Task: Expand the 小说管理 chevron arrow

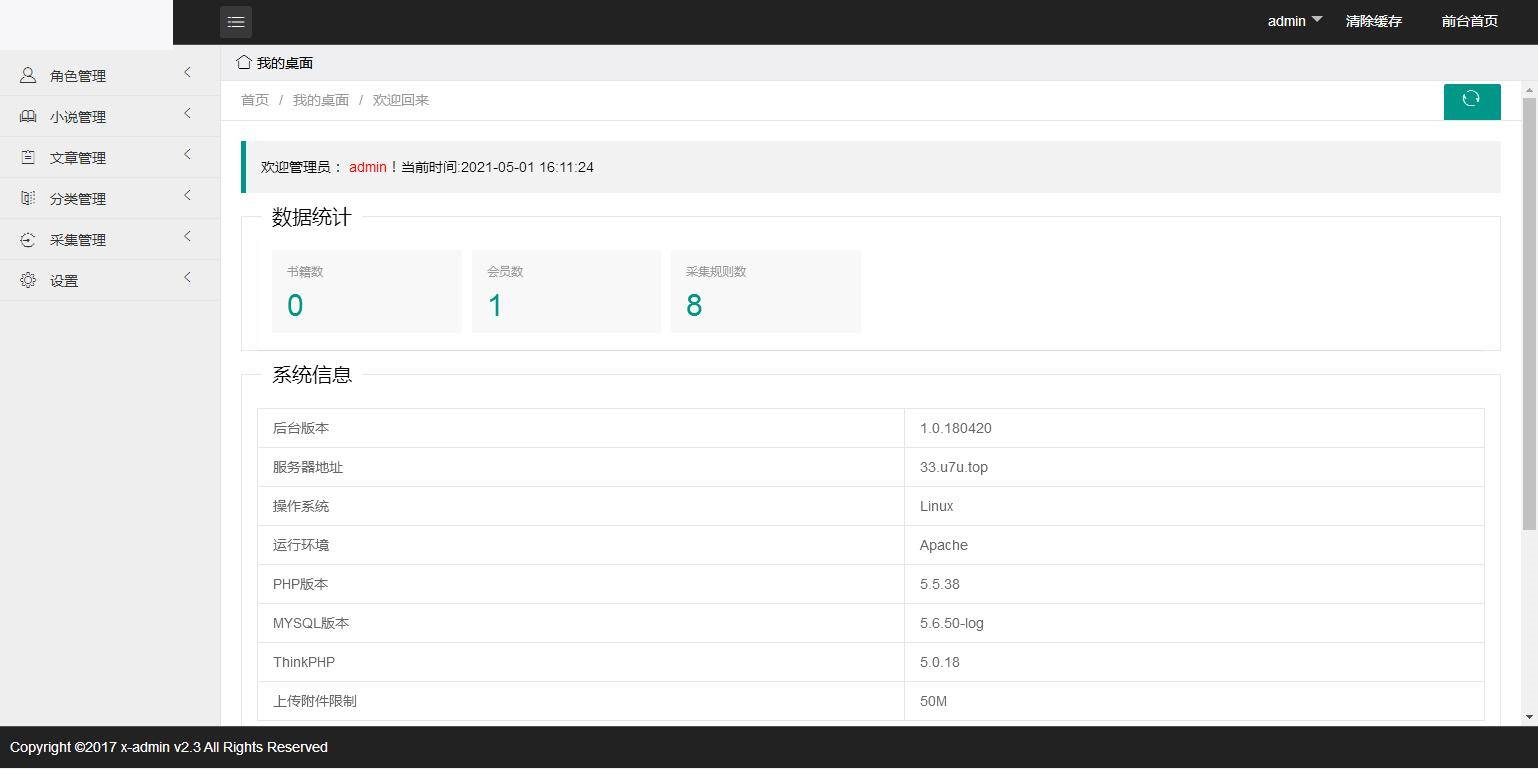Action: click(187, 113)
